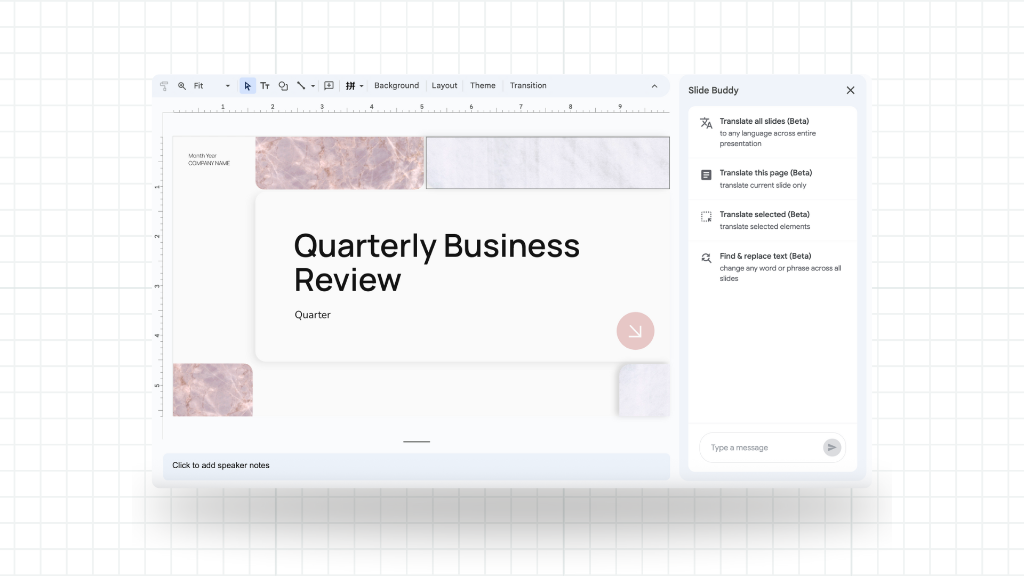Choose the Select arrow cursor tool
The height and width of the screenshot is (576, 1024).
pyautogui.click(x=248, y=86)
